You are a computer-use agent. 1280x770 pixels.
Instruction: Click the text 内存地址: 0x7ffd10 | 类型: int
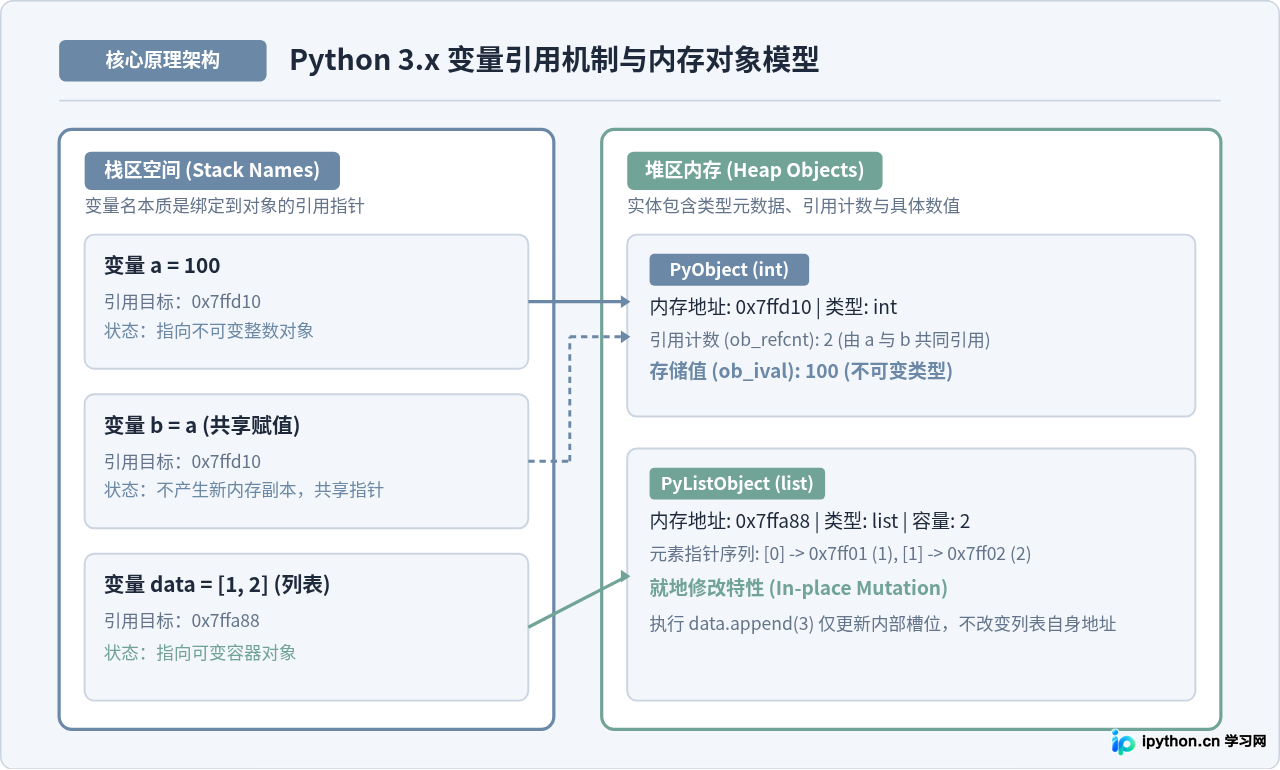click(774, 307)
